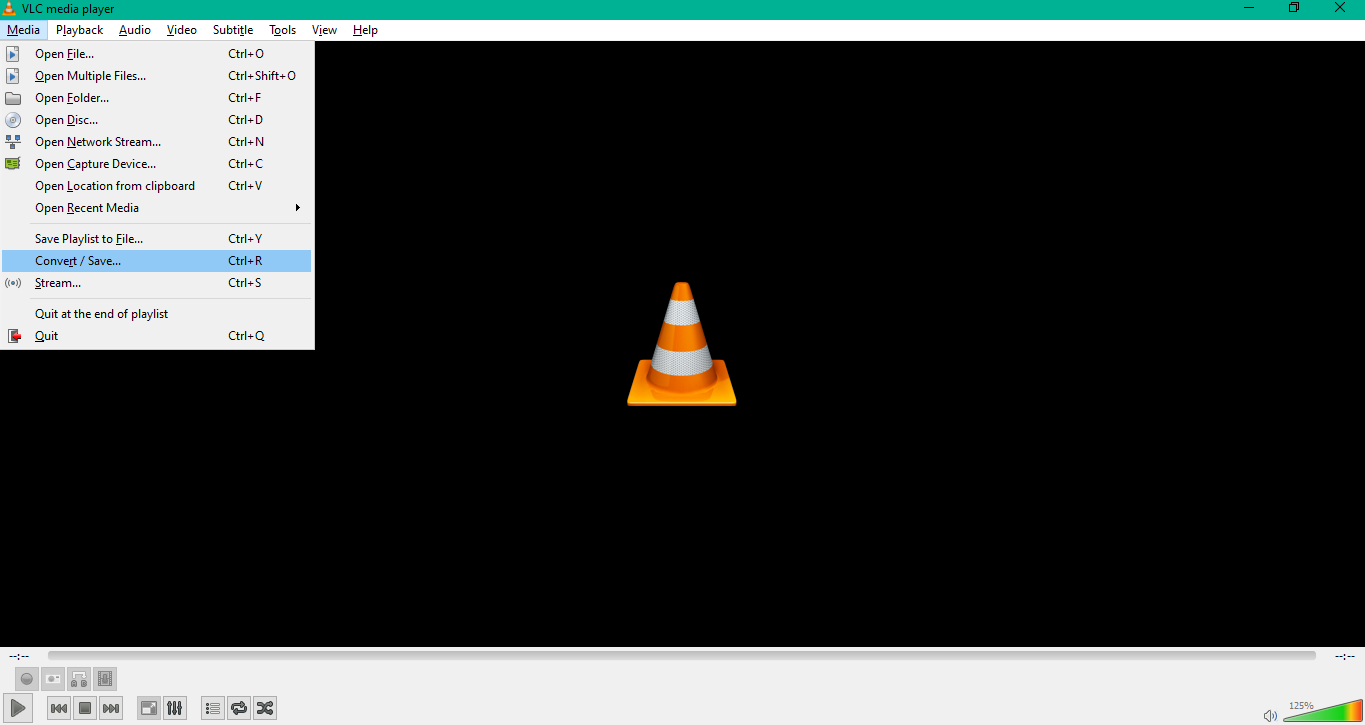Take a snapshot camera icon
This screenshot has width=1365, height=725.
pos(53,679)
